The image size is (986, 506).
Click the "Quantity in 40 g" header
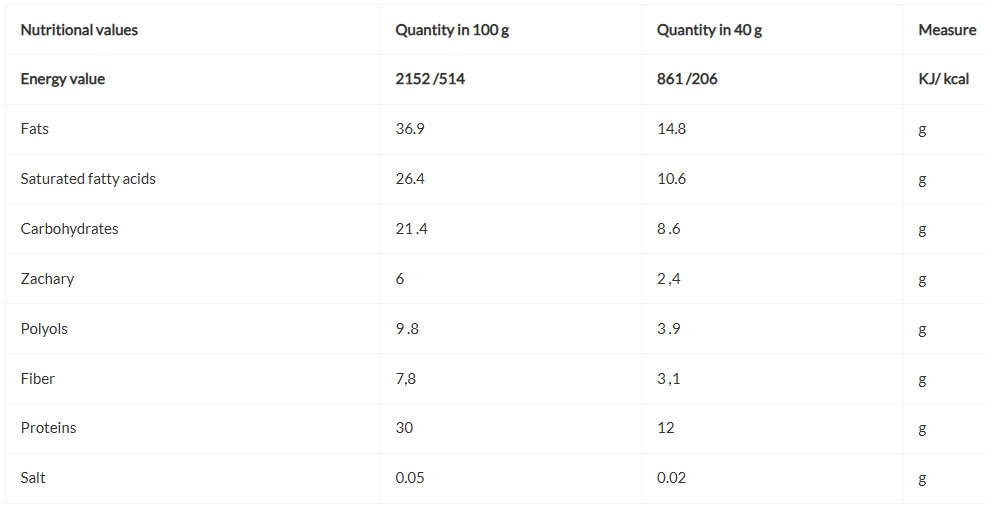(x=709, y=30)
